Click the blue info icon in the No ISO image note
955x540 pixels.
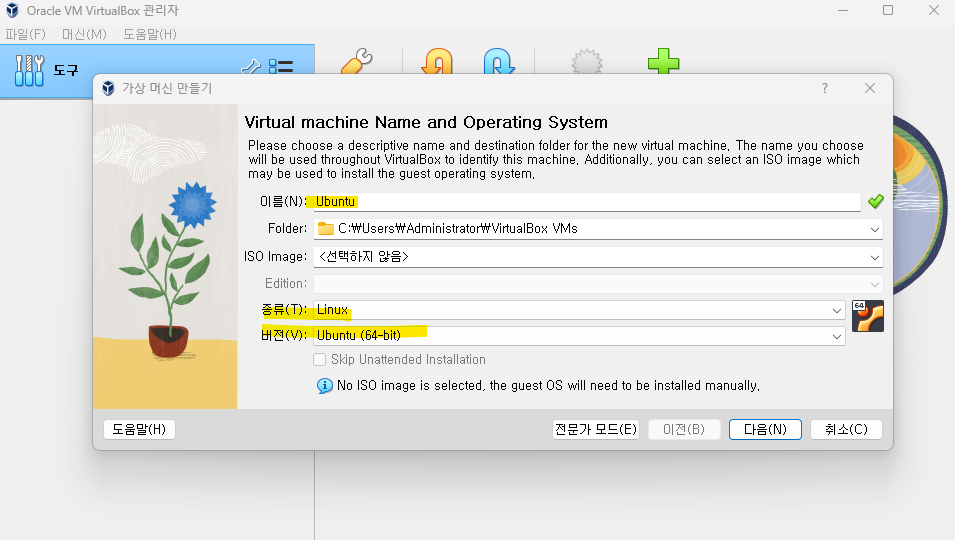325,385
